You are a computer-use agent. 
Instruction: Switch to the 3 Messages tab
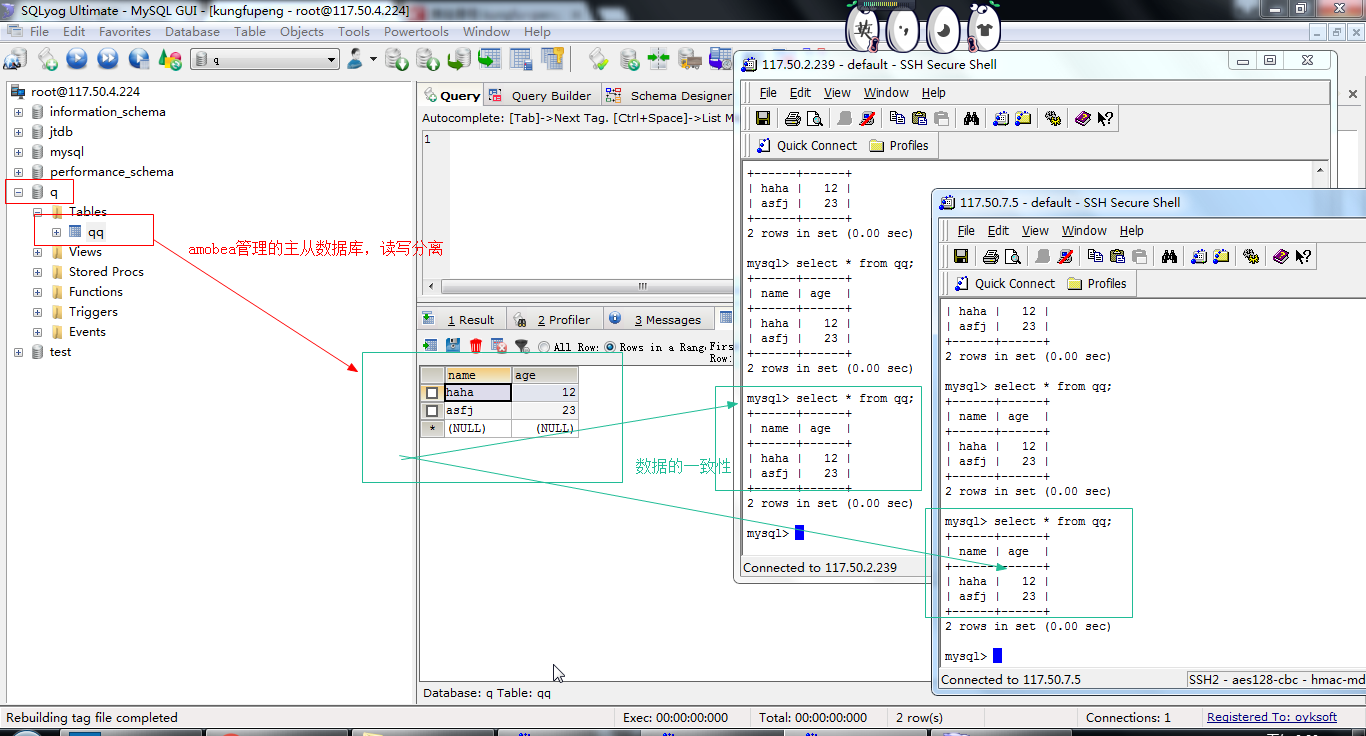point(657,320)
